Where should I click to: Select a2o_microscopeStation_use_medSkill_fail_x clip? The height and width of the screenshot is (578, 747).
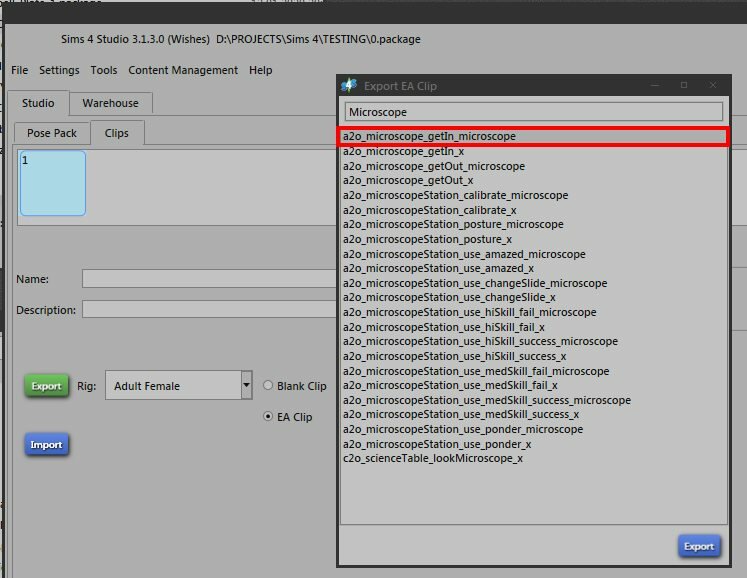[534, 385]
